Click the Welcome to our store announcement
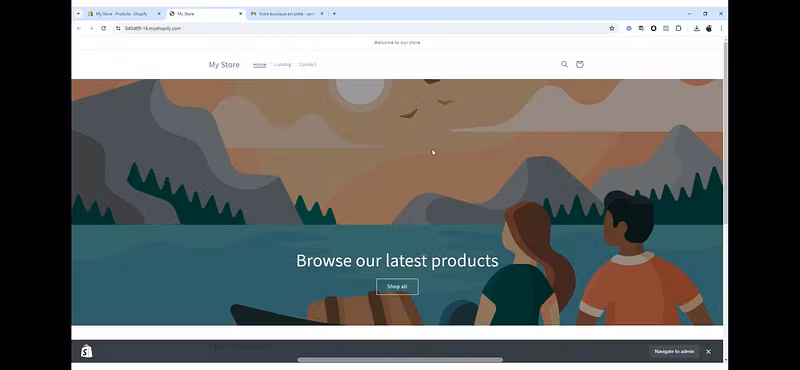This screenshot has width=800, height=370. point(397,43)
